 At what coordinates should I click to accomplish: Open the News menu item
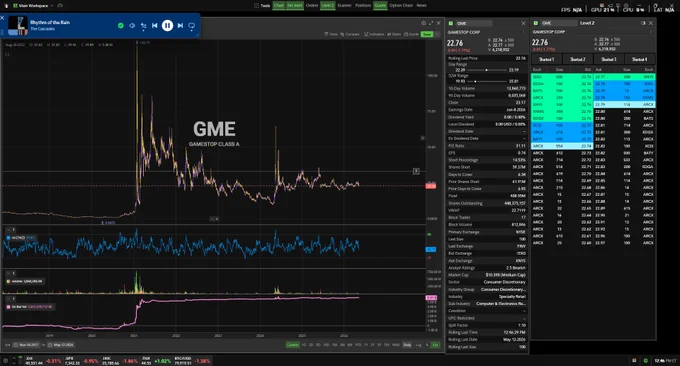(x=422, y=6)
